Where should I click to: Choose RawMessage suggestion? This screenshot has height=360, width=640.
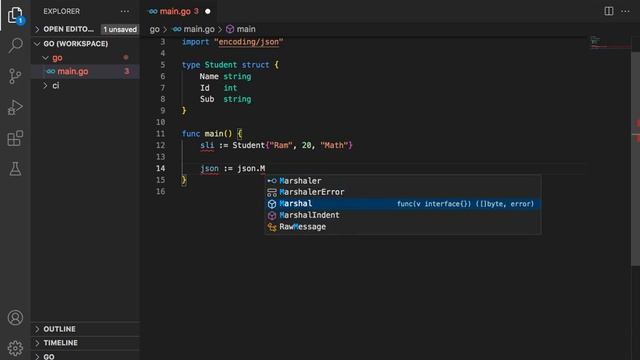pos(403,227)
